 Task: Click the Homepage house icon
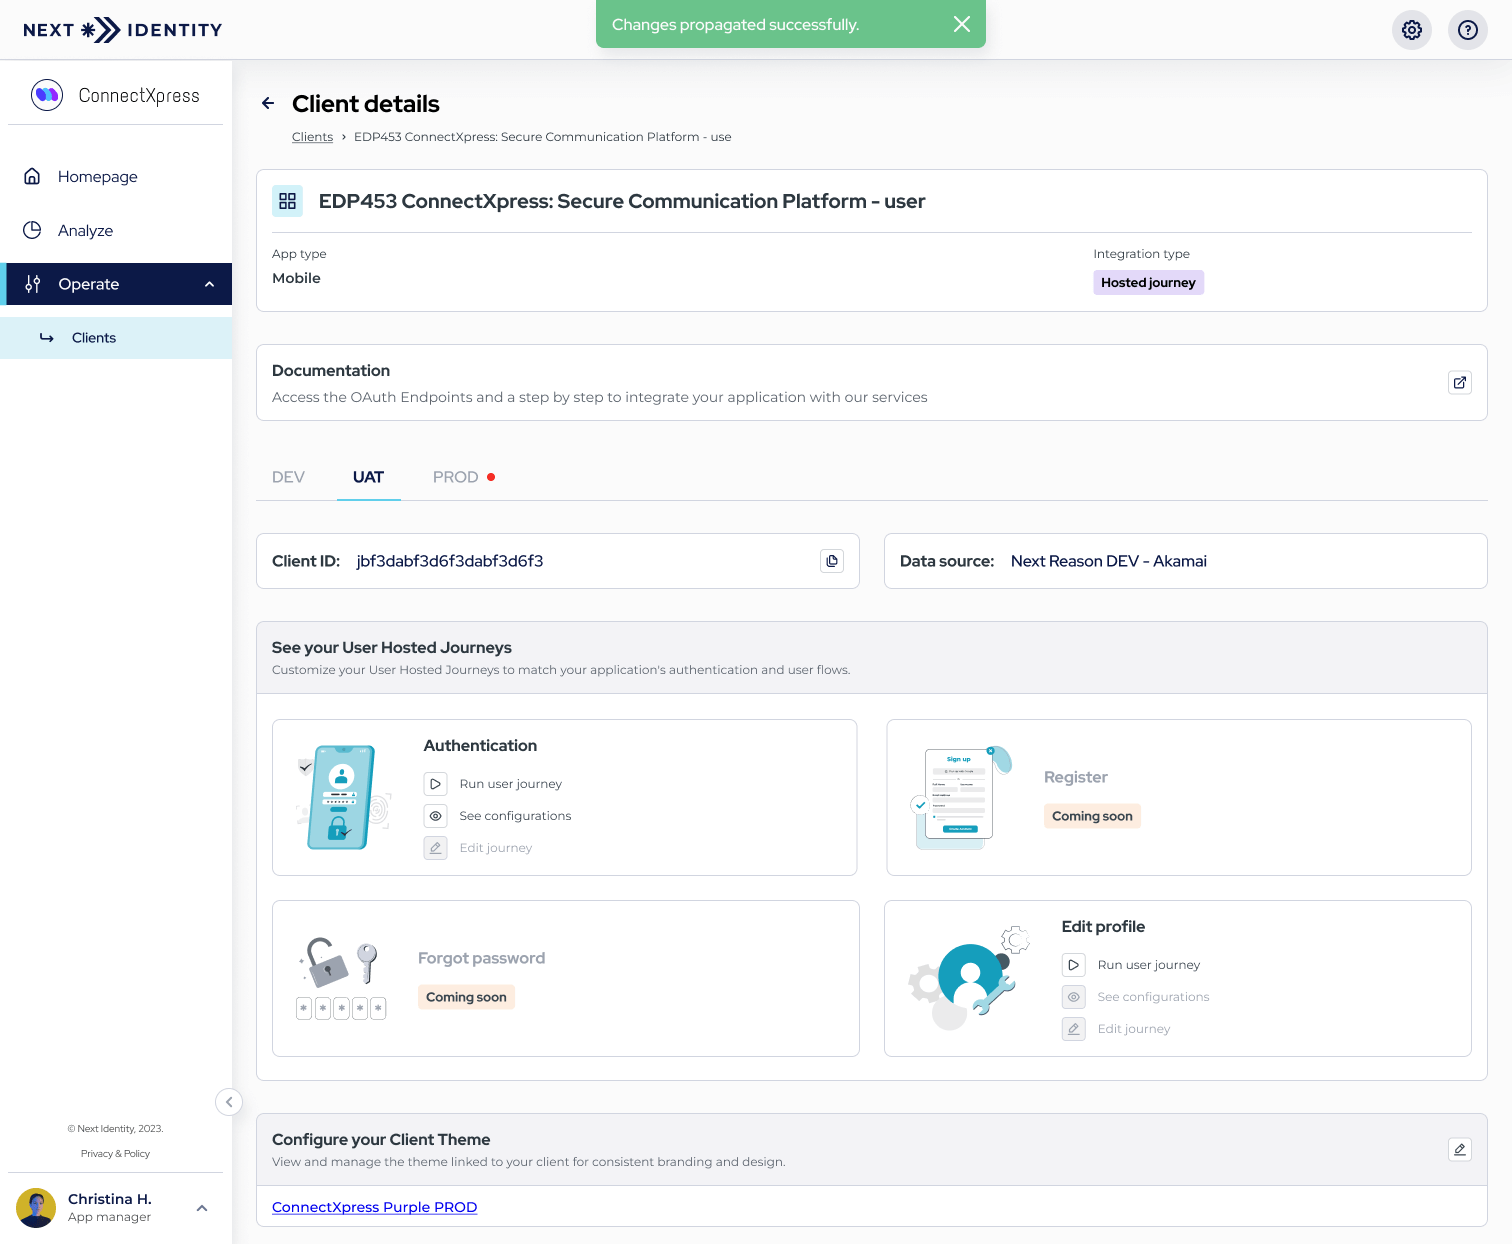click(32, 176)
